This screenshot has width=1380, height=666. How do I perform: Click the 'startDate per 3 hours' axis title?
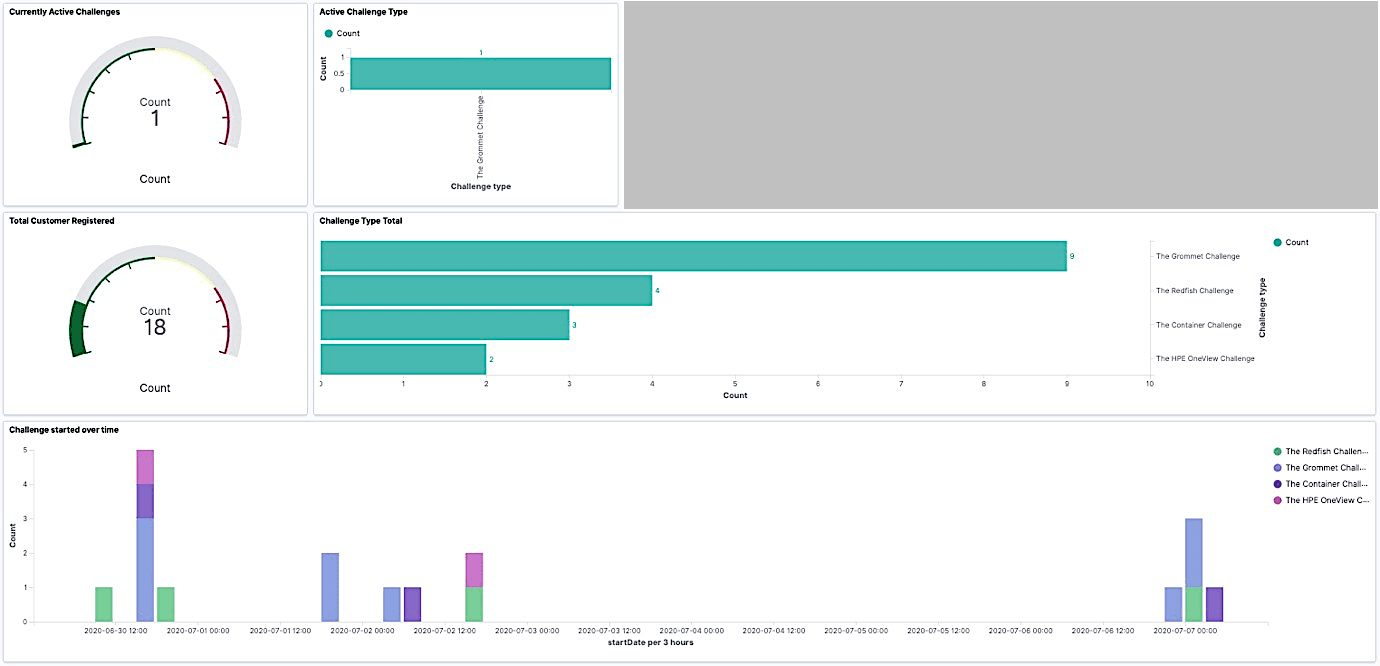pyautogui.click(x=651, y=642)
